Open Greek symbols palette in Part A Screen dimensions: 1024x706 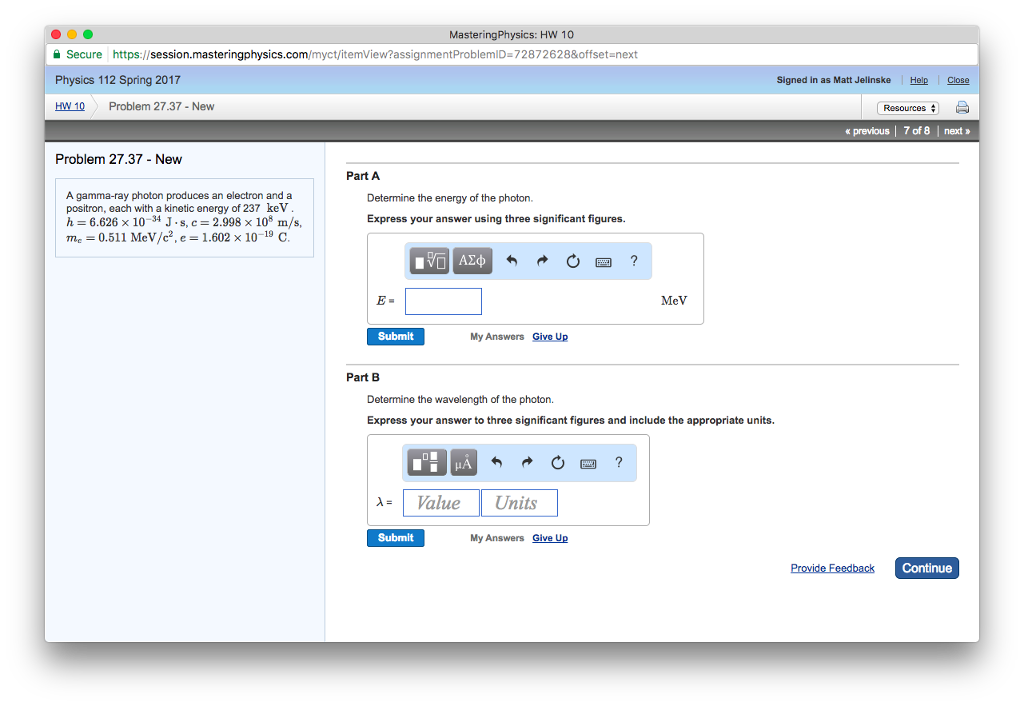[x=472, y=261]
